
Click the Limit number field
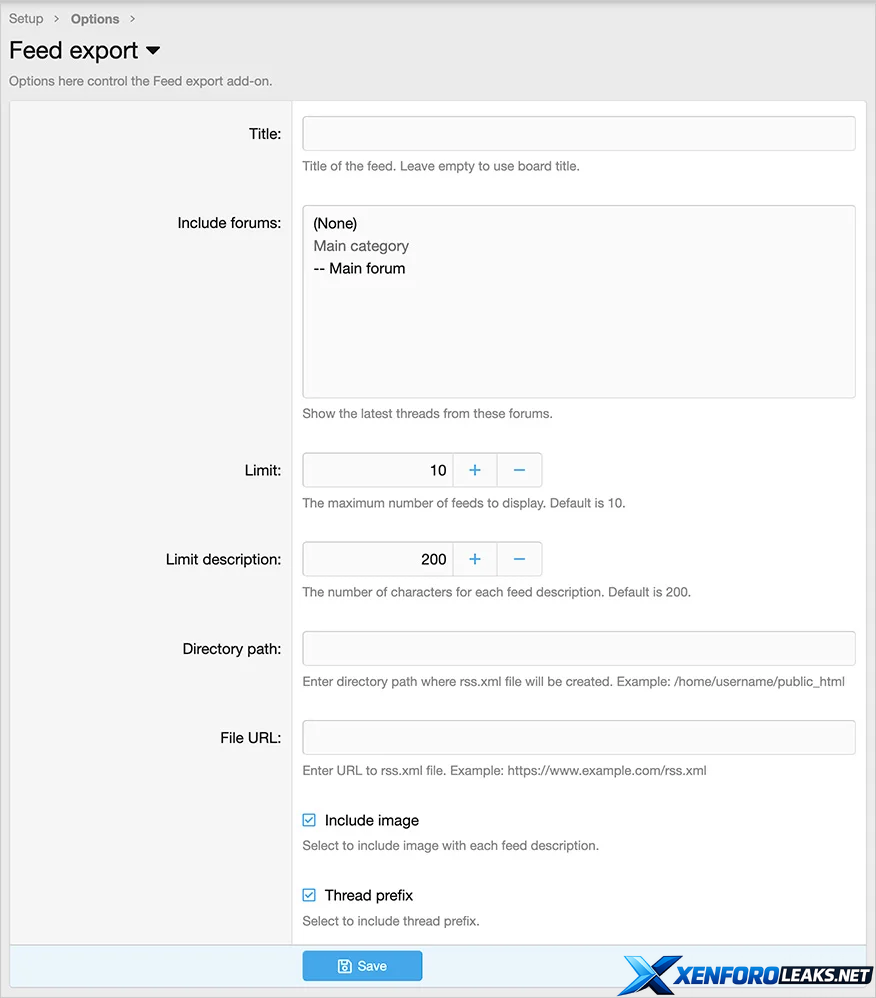pyautogui.click(x=378, y=470)
